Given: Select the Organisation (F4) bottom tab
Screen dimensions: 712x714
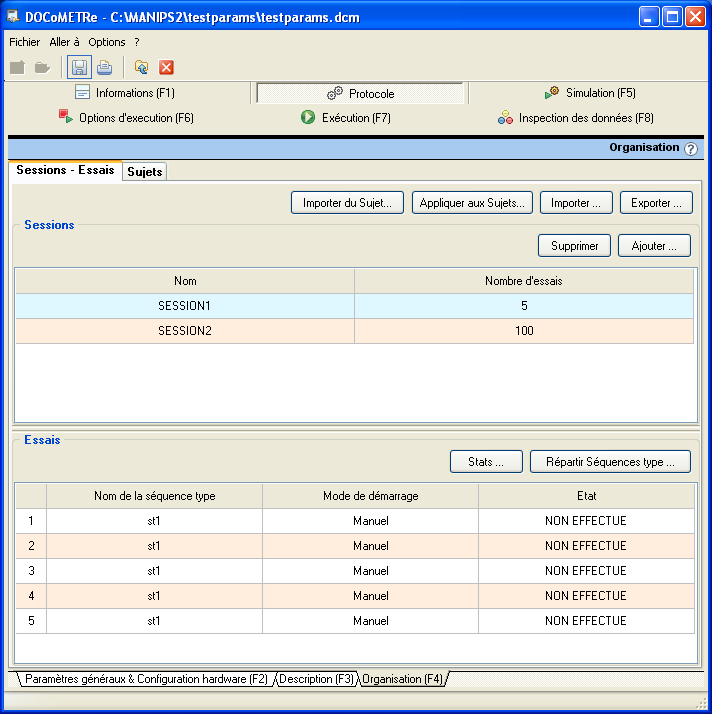Looking at the screenshot, I should pos(402,679).
